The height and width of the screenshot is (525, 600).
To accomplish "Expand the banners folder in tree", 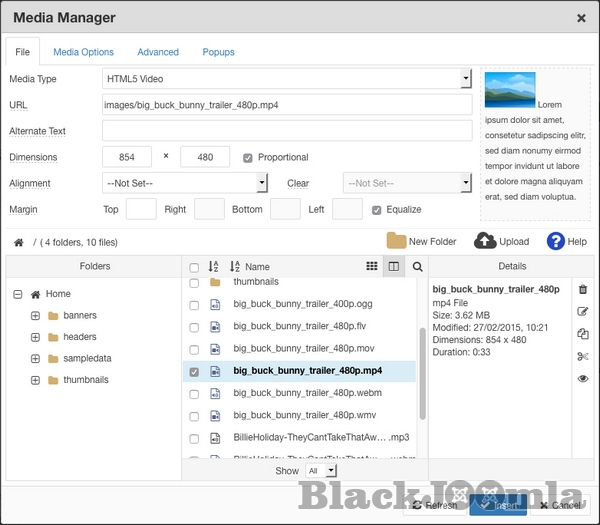I will coord(35,316).
